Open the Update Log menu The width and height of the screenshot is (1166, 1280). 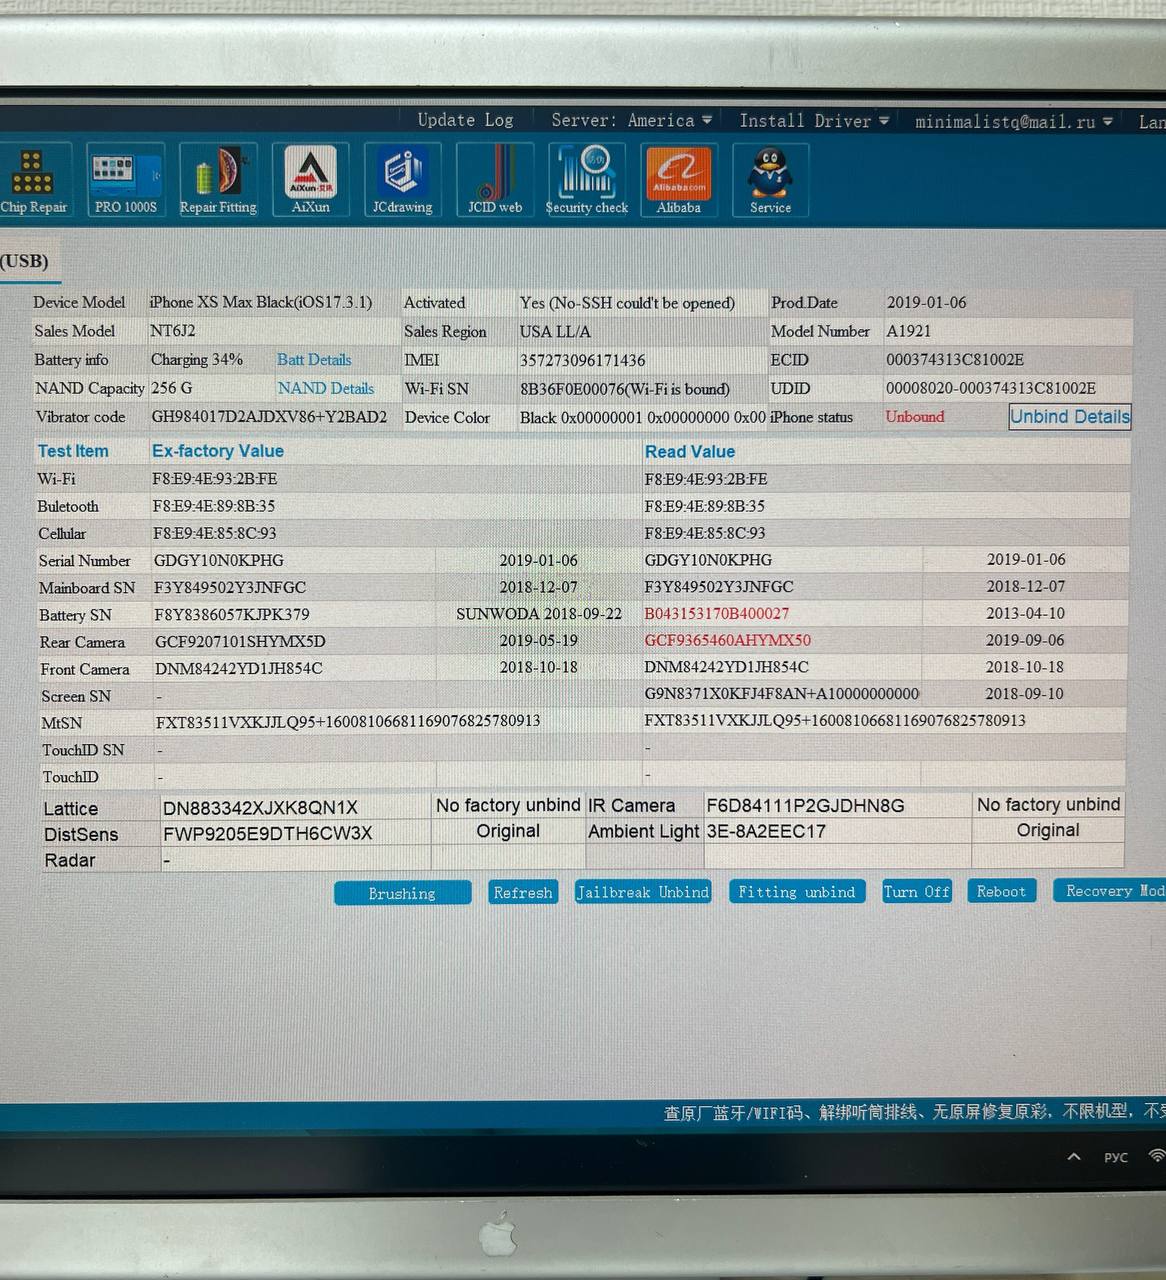coord(465,120)
